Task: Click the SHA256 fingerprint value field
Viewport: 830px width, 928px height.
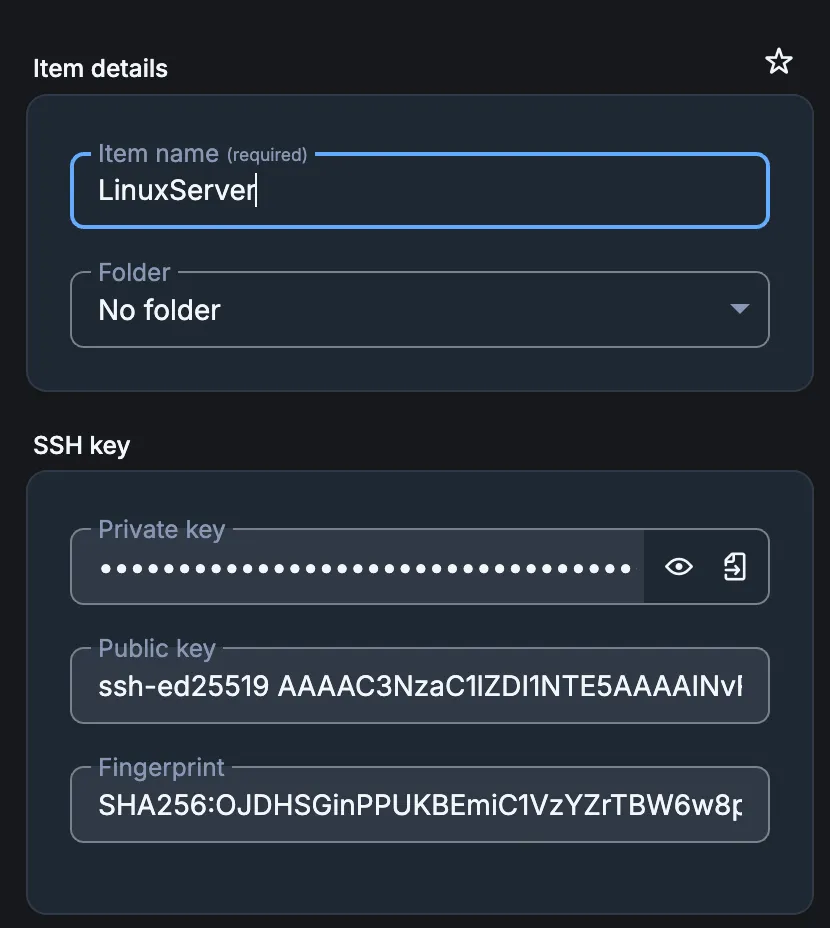Action: (x=420, y=805)
